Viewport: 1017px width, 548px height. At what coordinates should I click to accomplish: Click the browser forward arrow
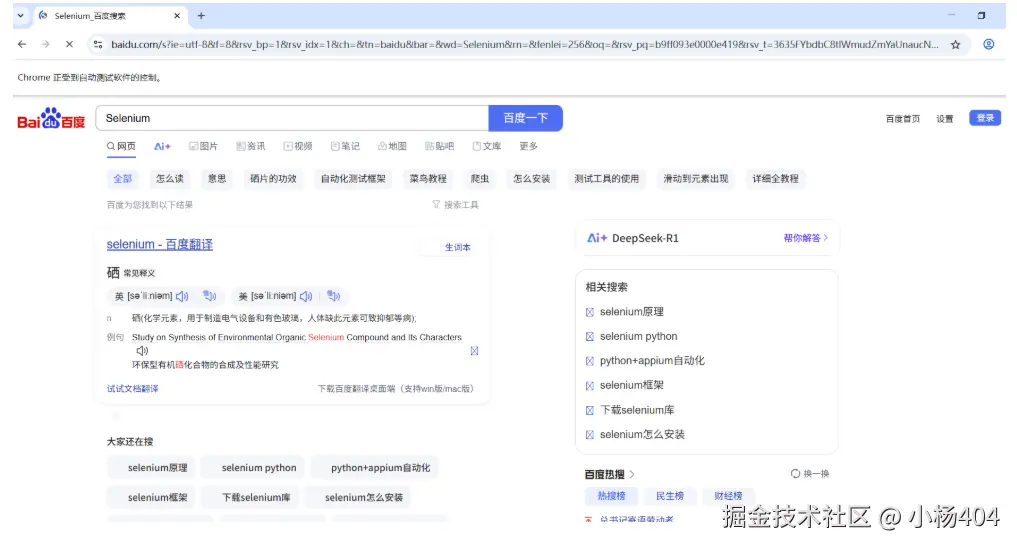tap(45, 44)
